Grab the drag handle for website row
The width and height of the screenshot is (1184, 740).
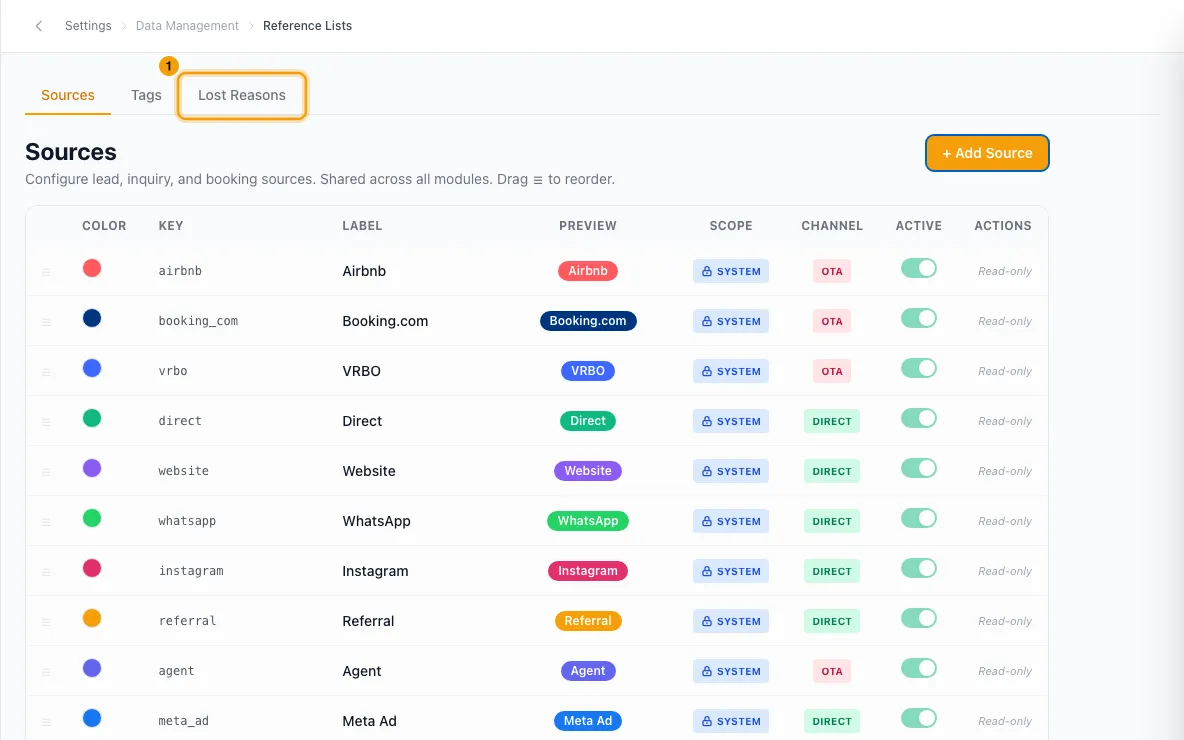point(46,472)
